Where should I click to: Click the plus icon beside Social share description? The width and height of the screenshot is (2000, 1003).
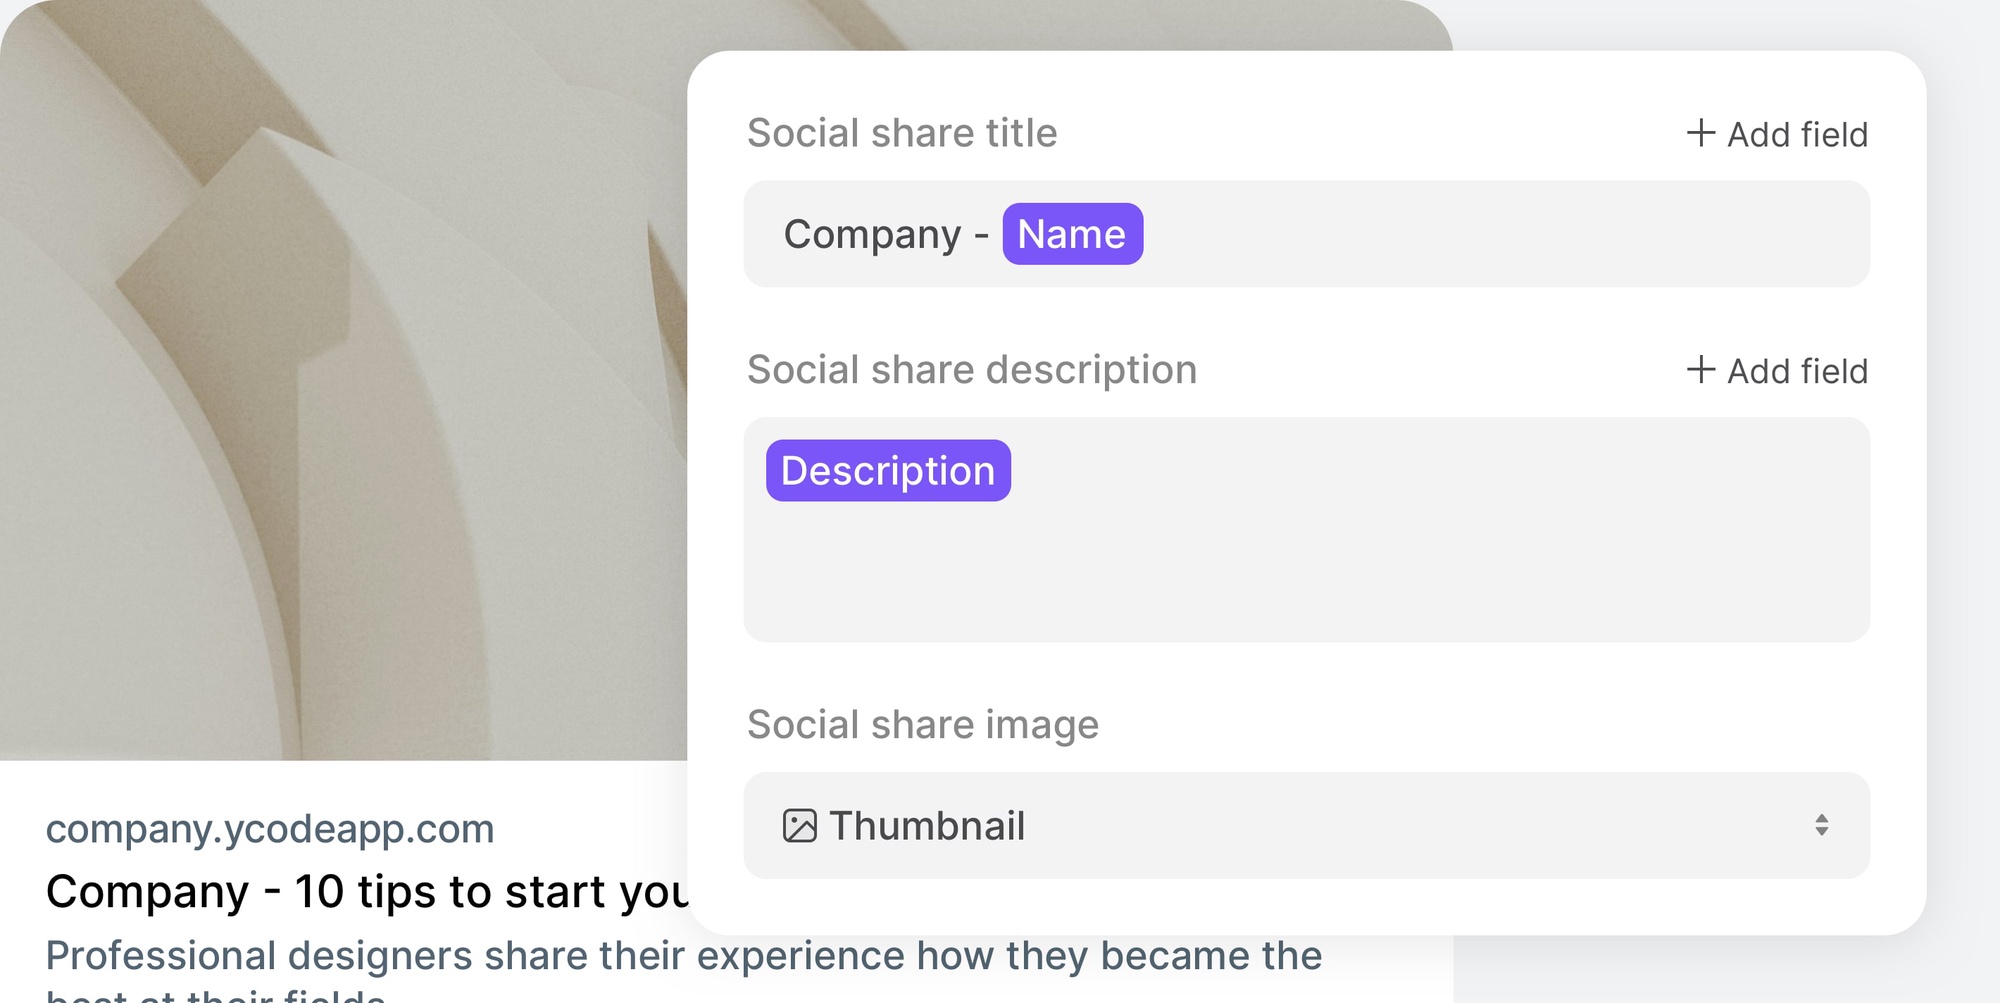1701,370
